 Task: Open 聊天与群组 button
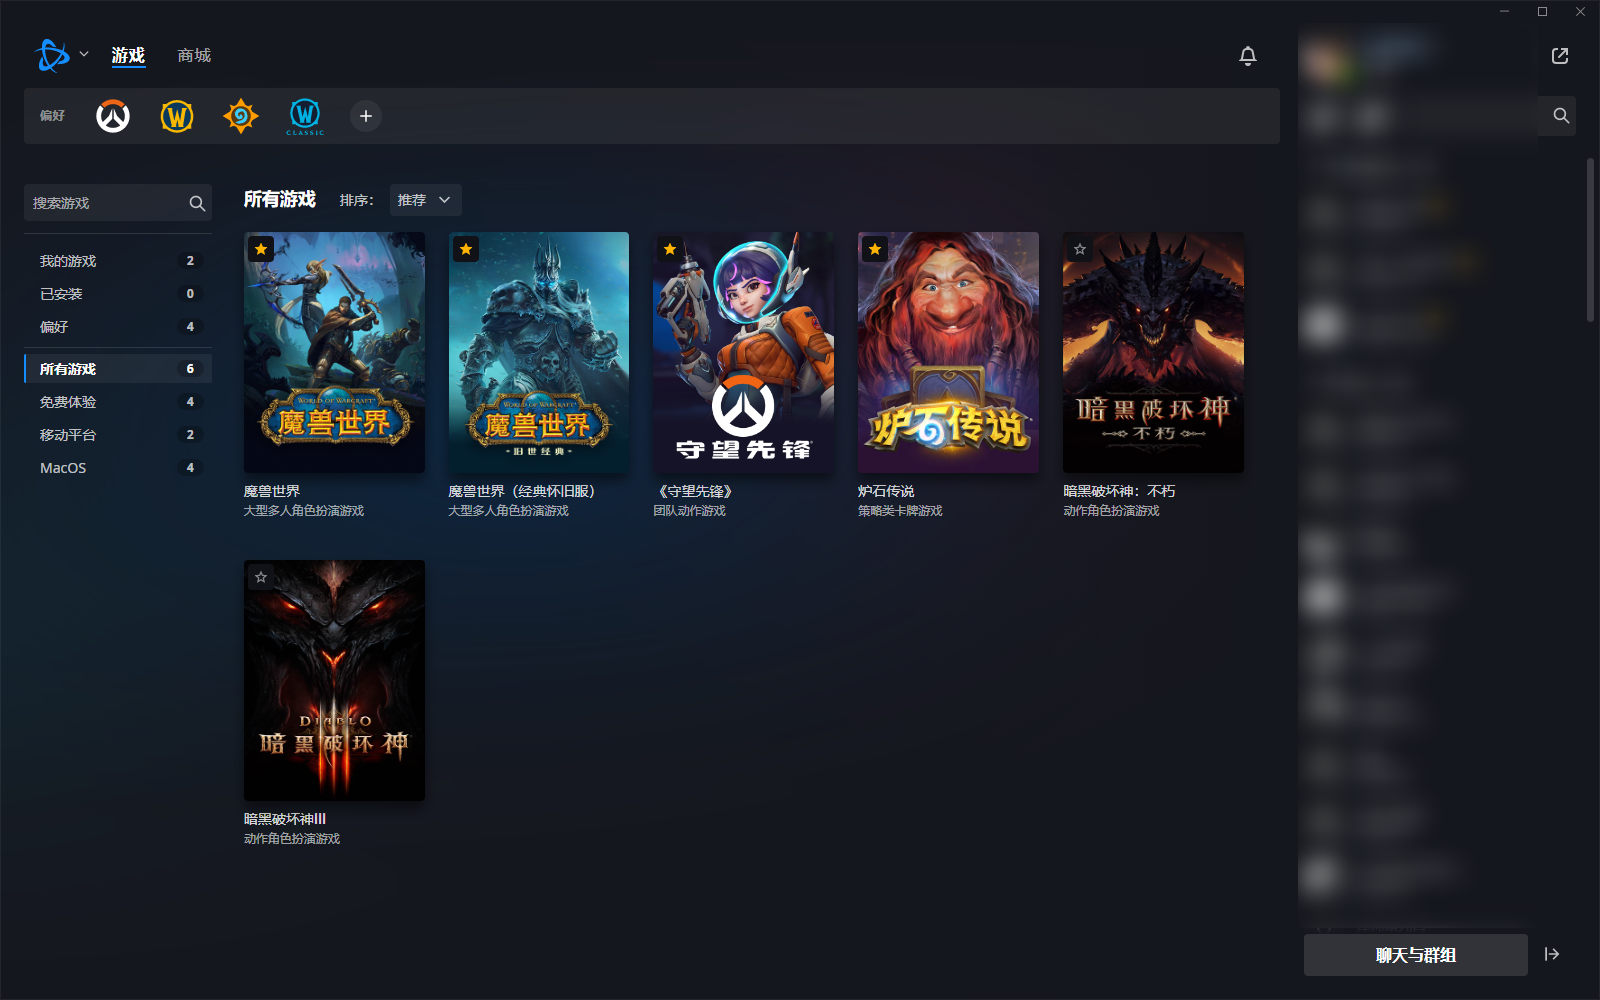[x=1416, y=955]
